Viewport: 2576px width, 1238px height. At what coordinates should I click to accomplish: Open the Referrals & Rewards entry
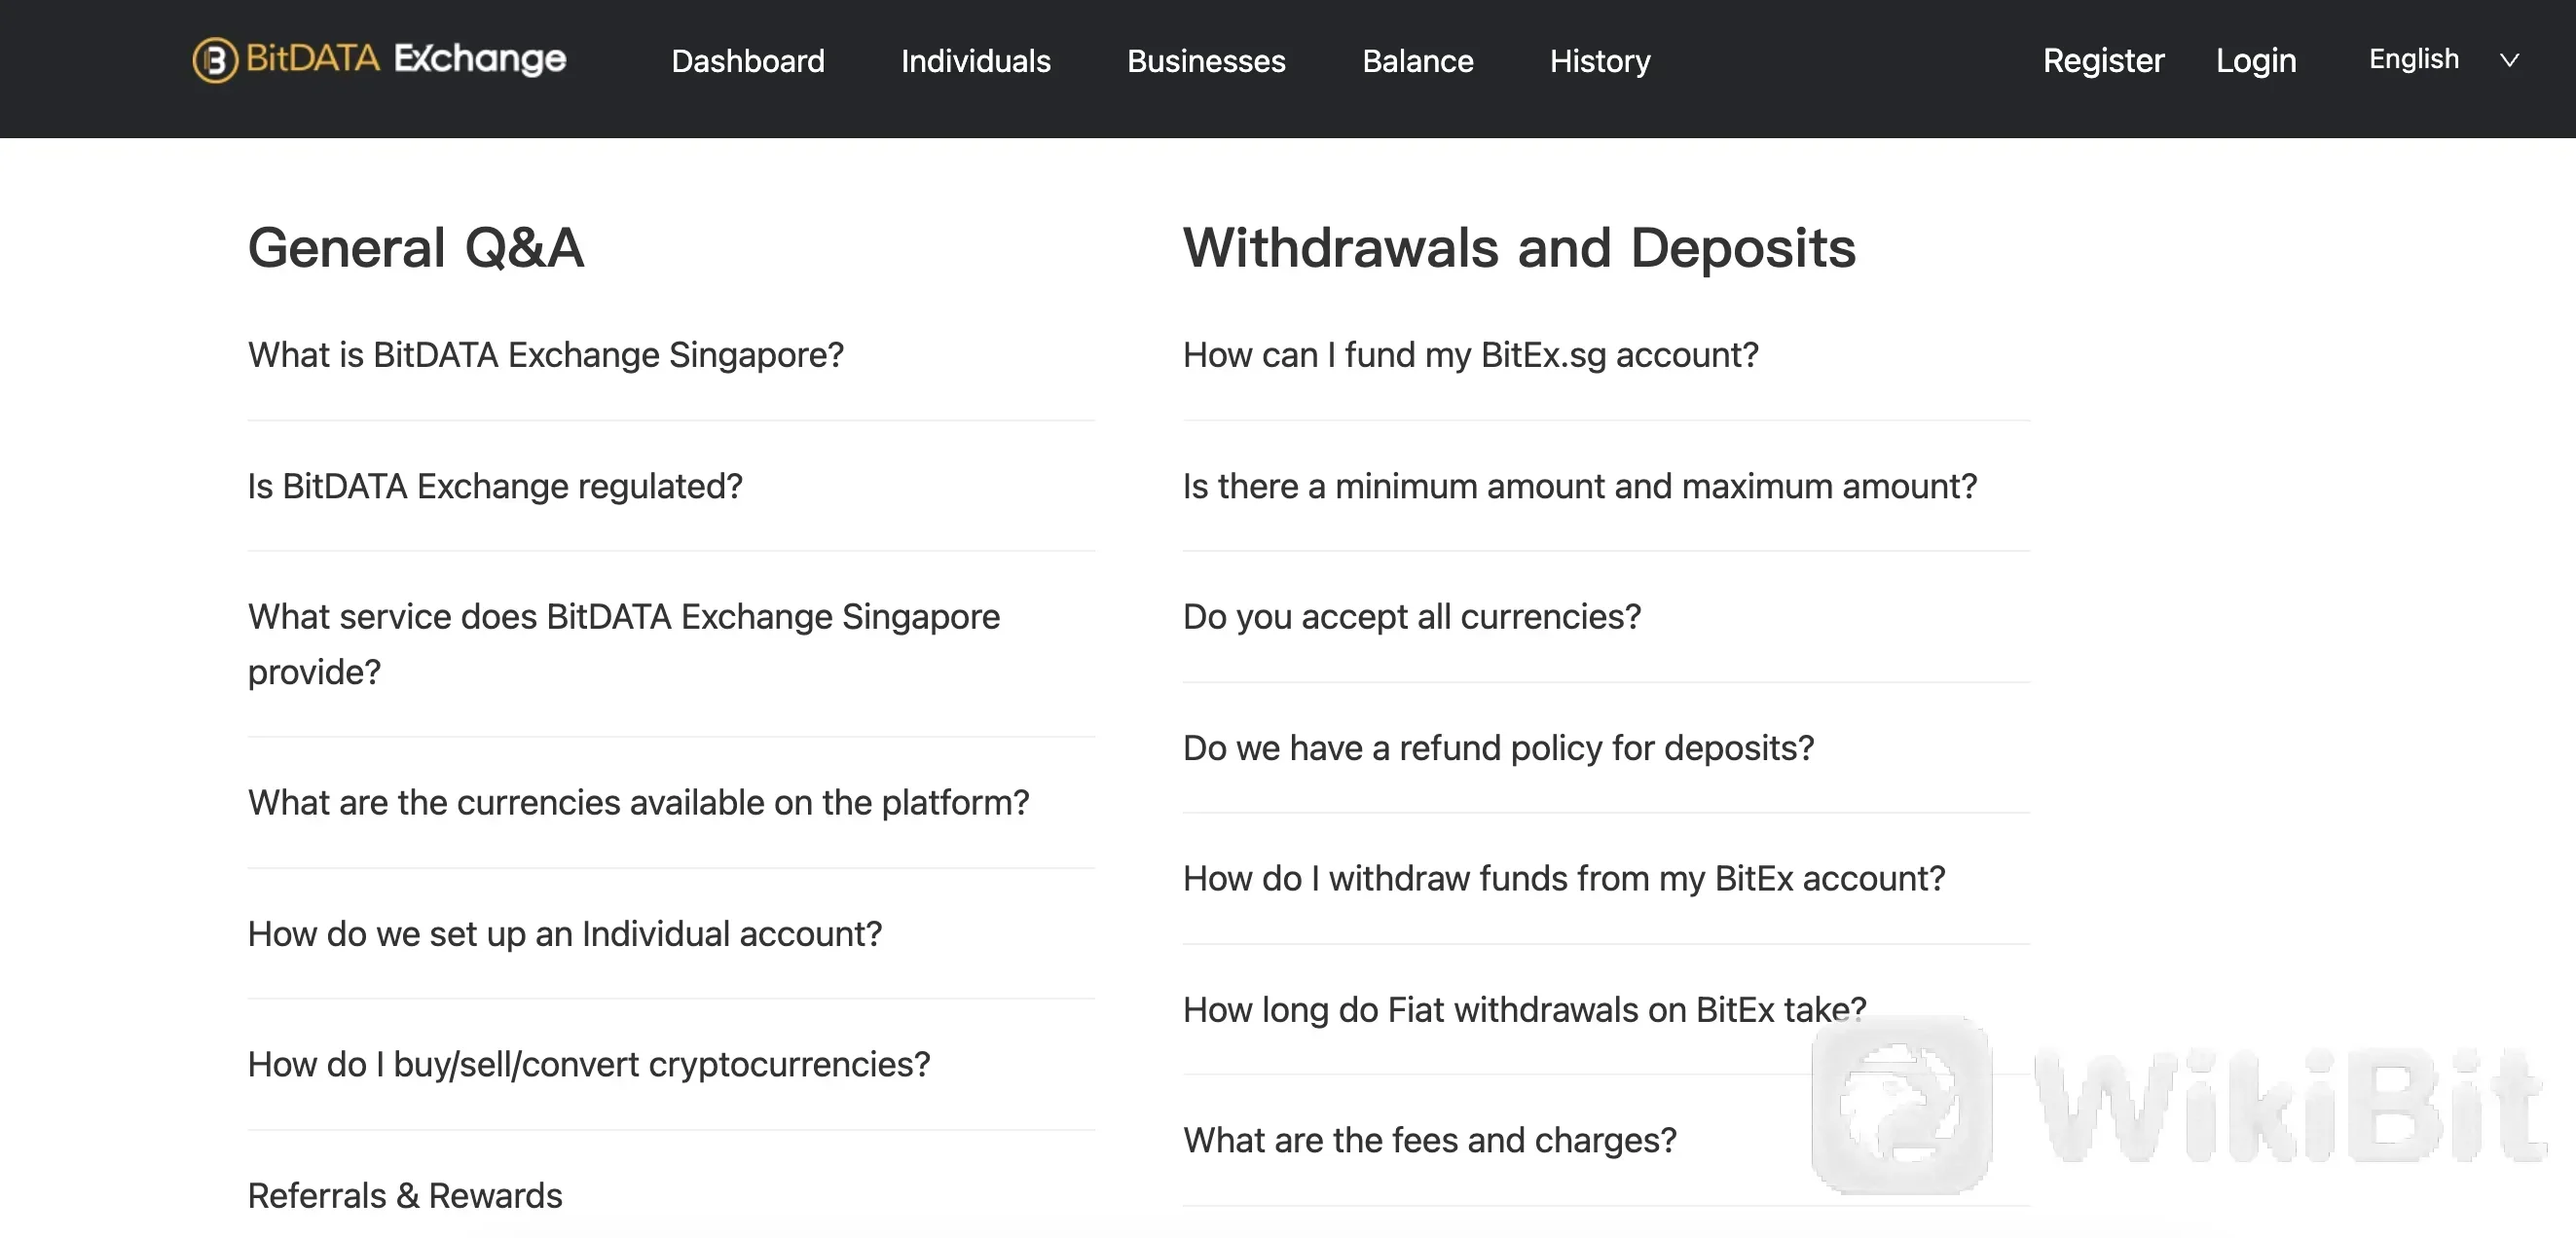click(x=671, y=1196)
